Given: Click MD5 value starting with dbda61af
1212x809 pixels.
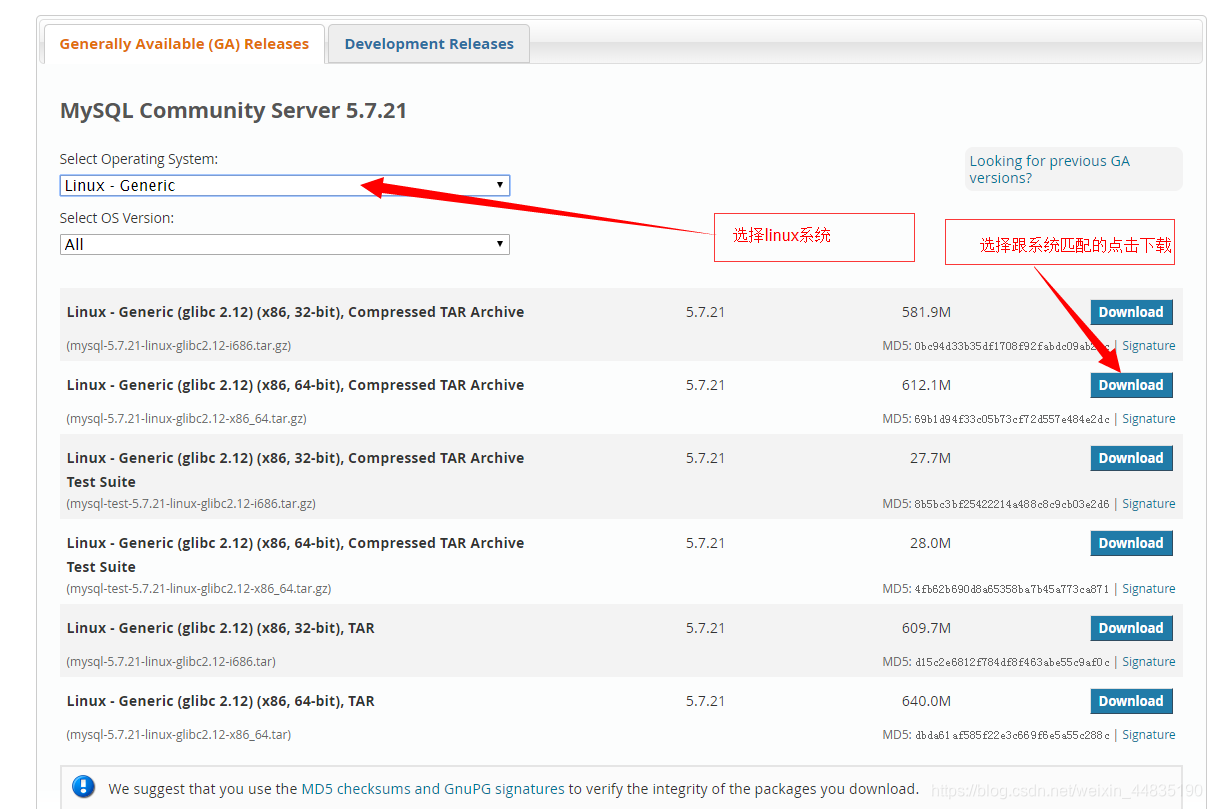Looking at the screenshot, I should coord(1012,736).
